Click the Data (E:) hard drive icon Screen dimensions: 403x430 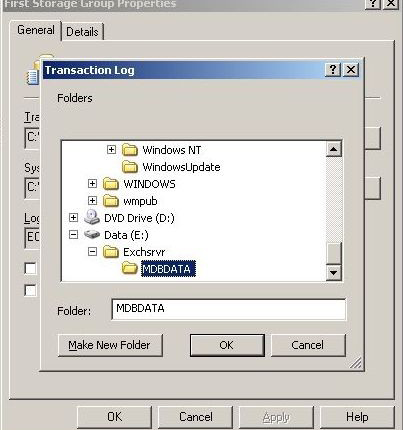[x=92, y=235]
